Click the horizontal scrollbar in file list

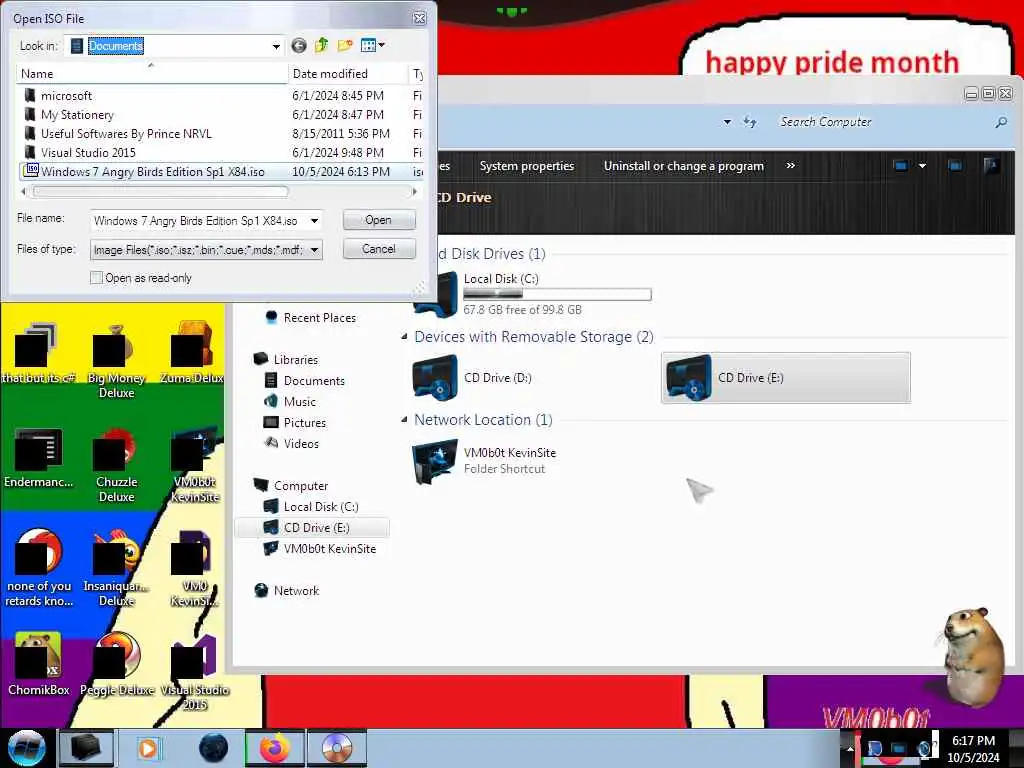(161, 191)
